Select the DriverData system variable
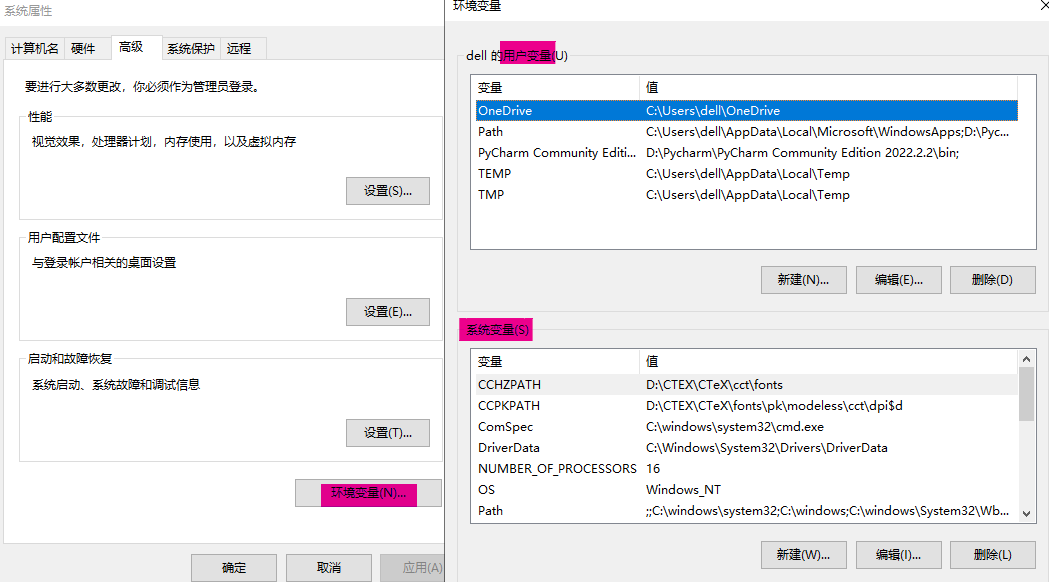 pos(747,448)
